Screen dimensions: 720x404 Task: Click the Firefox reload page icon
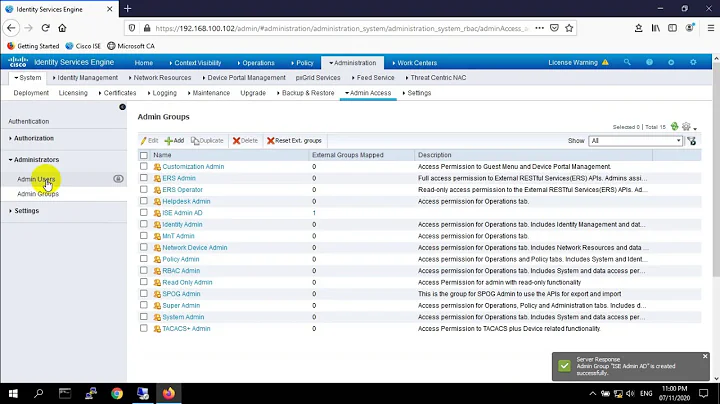(x=45, y=28)
